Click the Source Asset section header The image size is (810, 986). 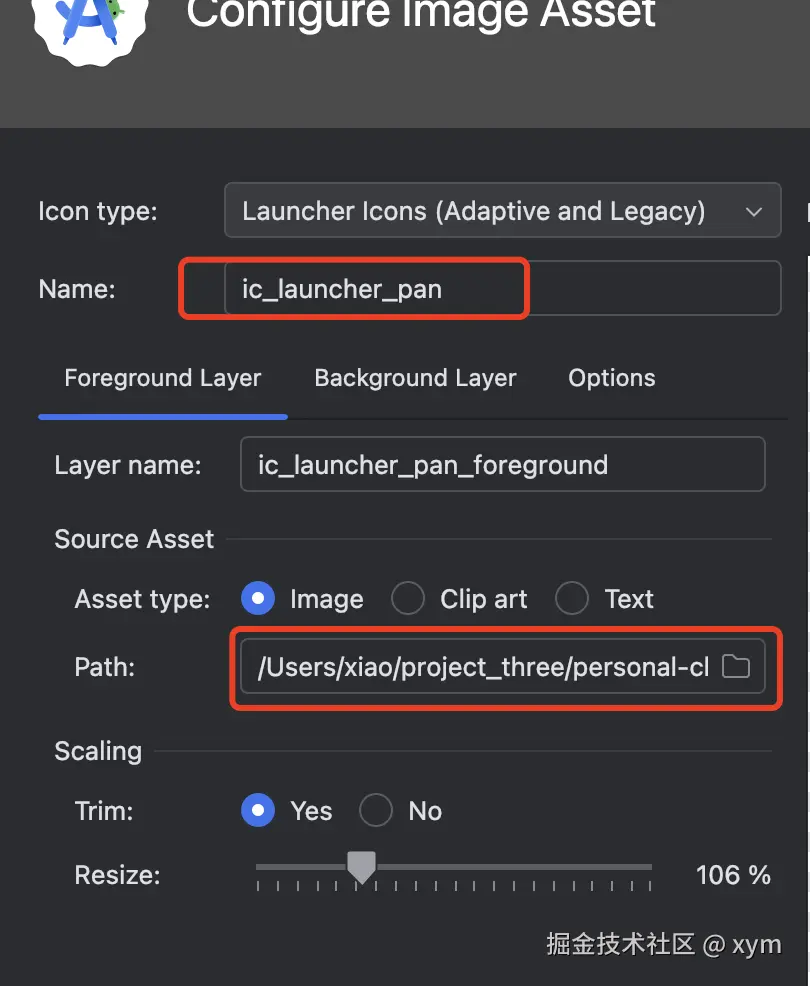(x=134, y=539)
